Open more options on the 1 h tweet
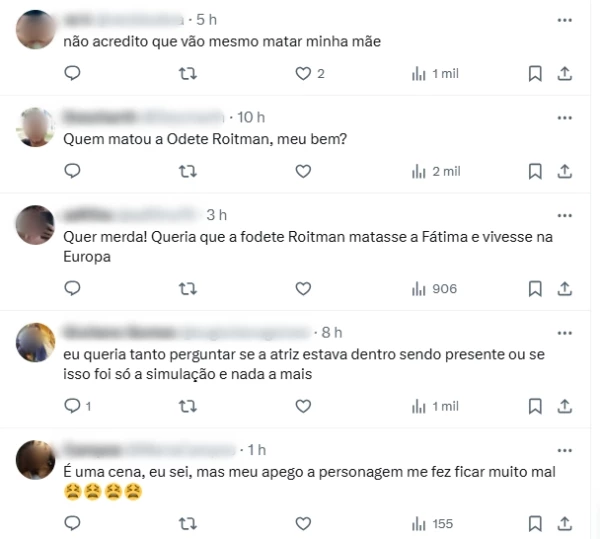The image size is (600, 539). click(564, 450)
